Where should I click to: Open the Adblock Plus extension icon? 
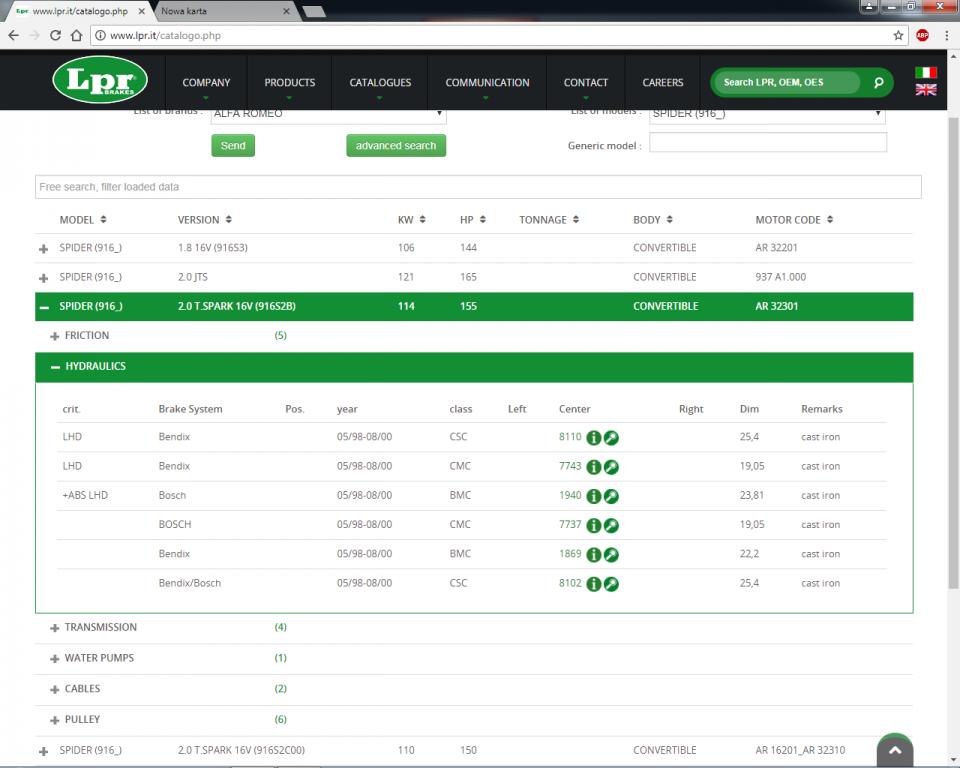tap(923, 36)
